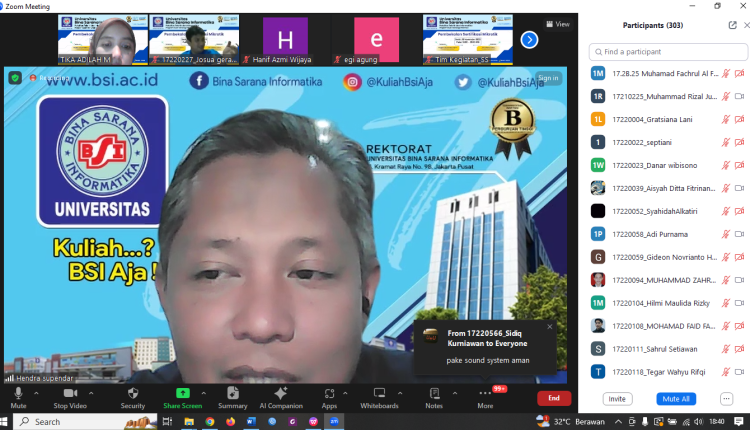Click the Zoom icon in taskbar
Image resolution: width=750 pixels, height=430 pixels.
click(x=334, y=421)
